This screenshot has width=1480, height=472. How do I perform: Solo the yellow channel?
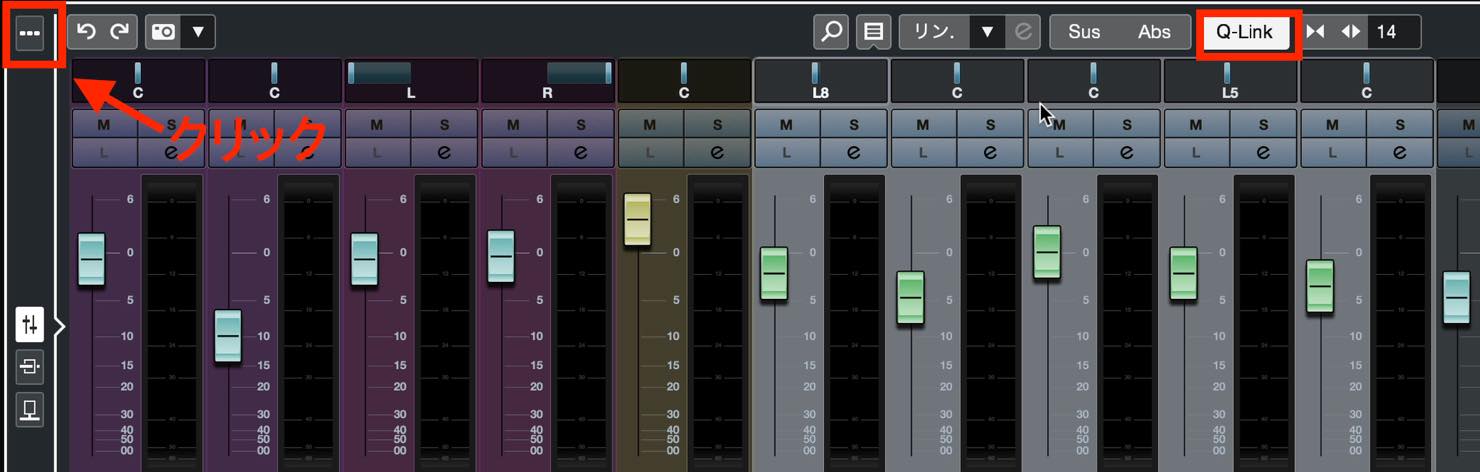point(717,125)
